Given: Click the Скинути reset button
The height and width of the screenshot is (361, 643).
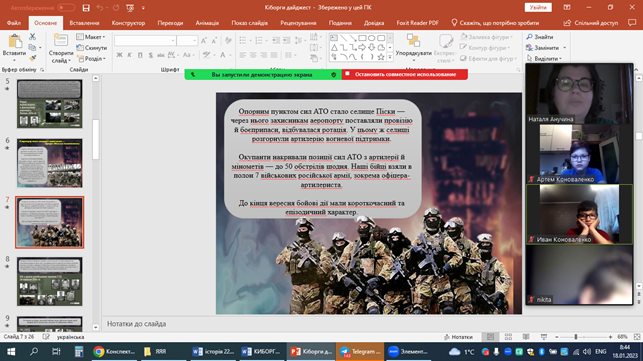Looking at the screenshot, I should (92, 48).
